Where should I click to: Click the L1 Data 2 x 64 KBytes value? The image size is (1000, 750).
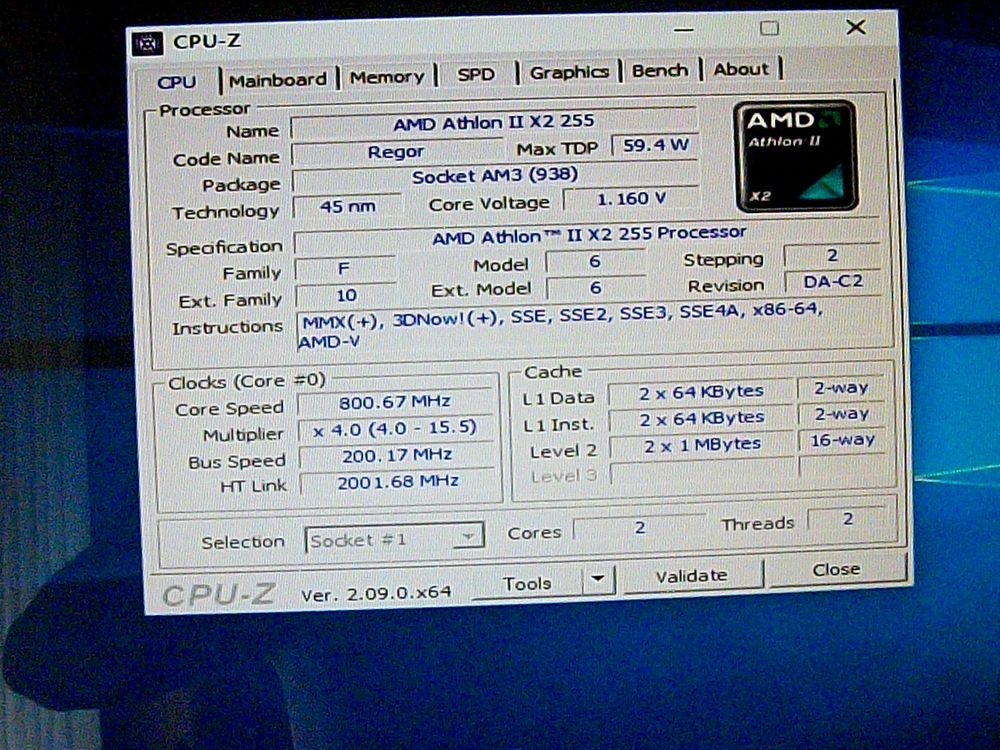[702, 392]
